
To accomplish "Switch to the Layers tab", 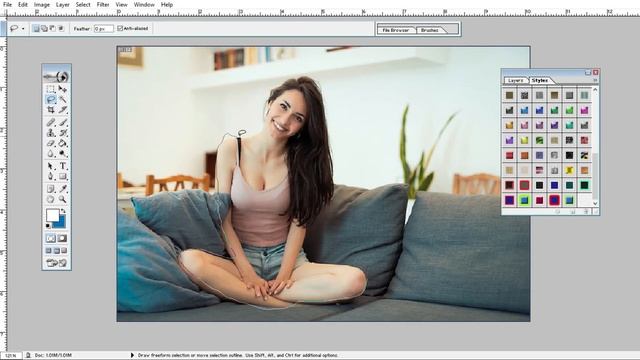I will tap(516, 80).
